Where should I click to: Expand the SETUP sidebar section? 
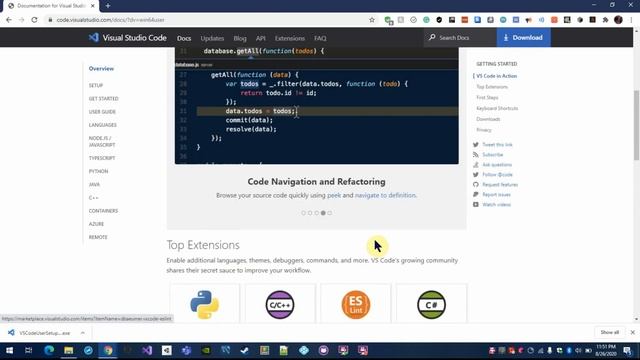click(96, 85)
